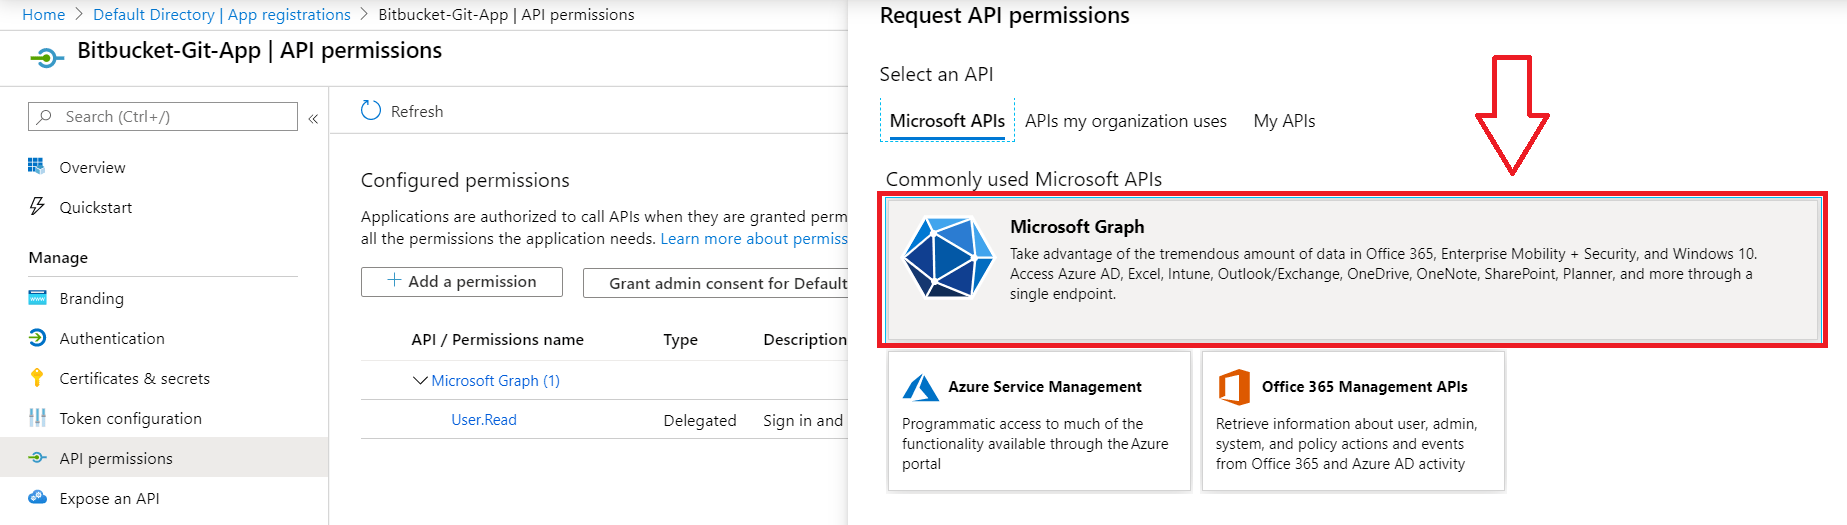Click the API permissions sidebar icon
The image size is (1847, 525).
37,457
